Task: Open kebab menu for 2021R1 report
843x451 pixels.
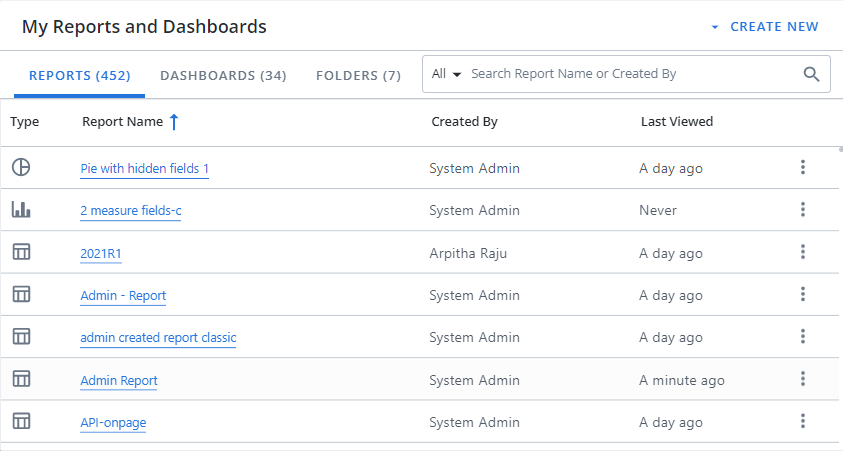Action: click(802, 252)
